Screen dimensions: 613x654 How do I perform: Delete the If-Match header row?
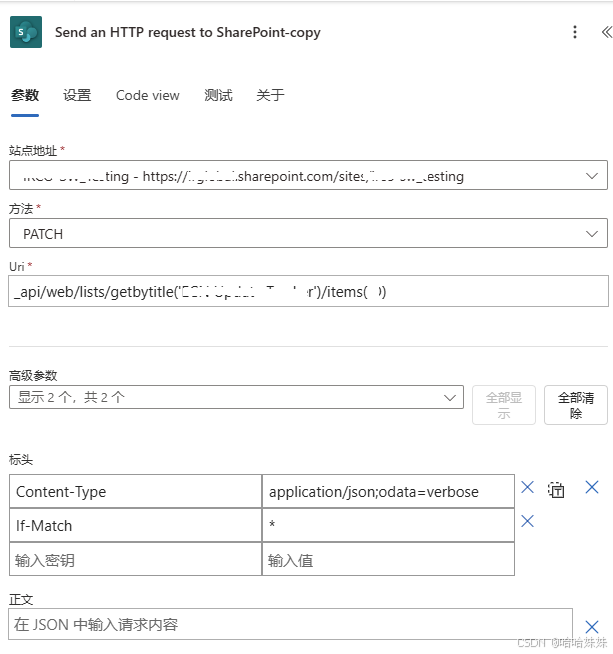[528, 521]
